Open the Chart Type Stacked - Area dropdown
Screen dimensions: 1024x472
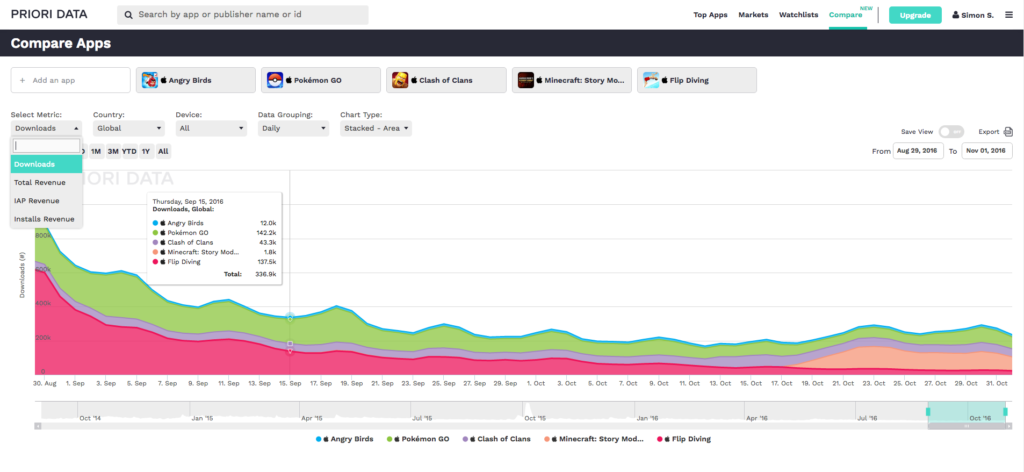pyautogui.click(x=376, y=128)
